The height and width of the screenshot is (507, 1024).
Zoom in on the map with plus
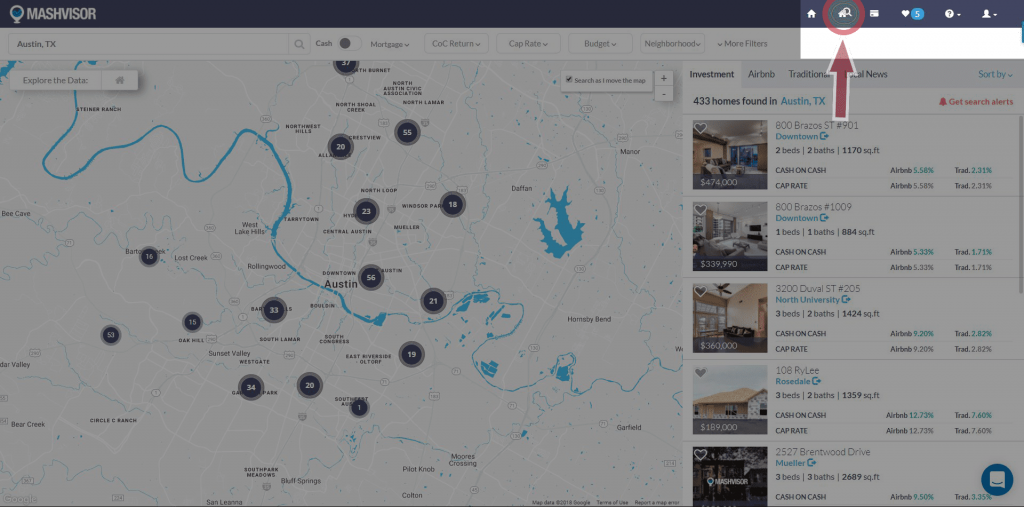663,78
